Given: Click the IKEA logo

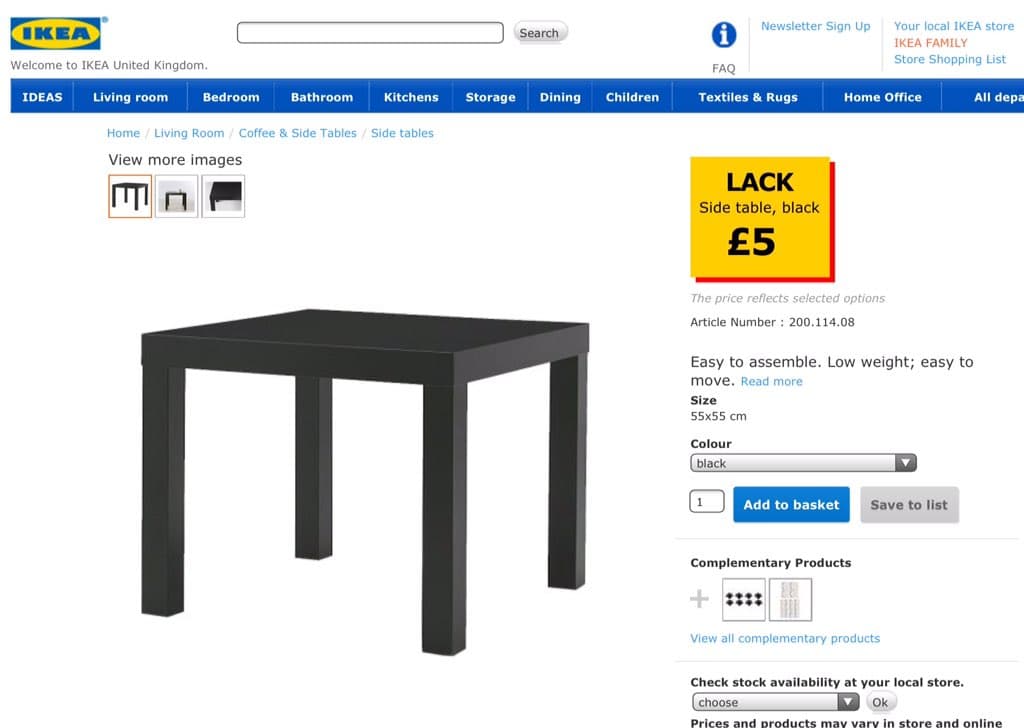Looking at the screenshot, I should tap(57, 33).
